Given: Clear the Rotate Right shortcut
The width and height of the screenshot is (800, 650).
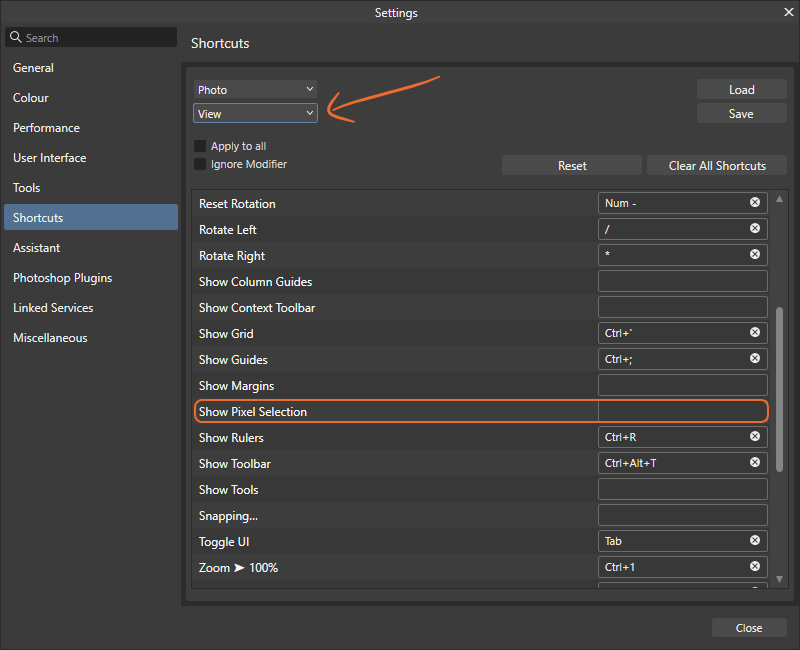Looking at the screenshot, I should click(x=755, y=254).
